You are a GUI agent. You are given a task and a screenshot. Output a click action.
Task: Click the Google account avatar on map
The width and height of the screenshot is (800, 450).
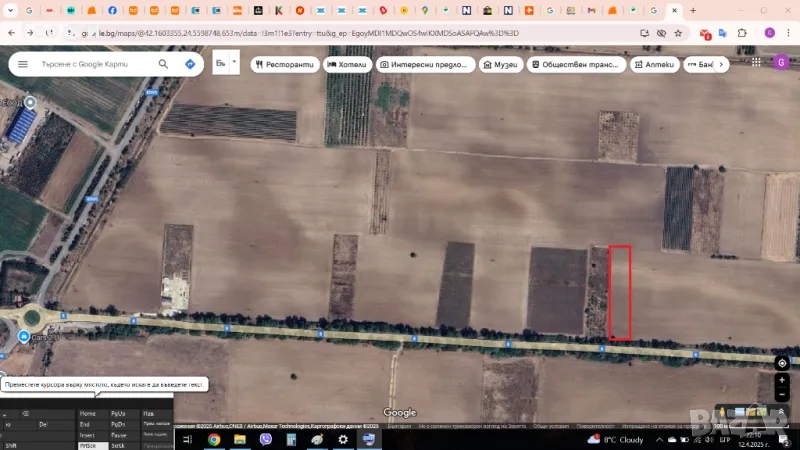click(781, 62)
